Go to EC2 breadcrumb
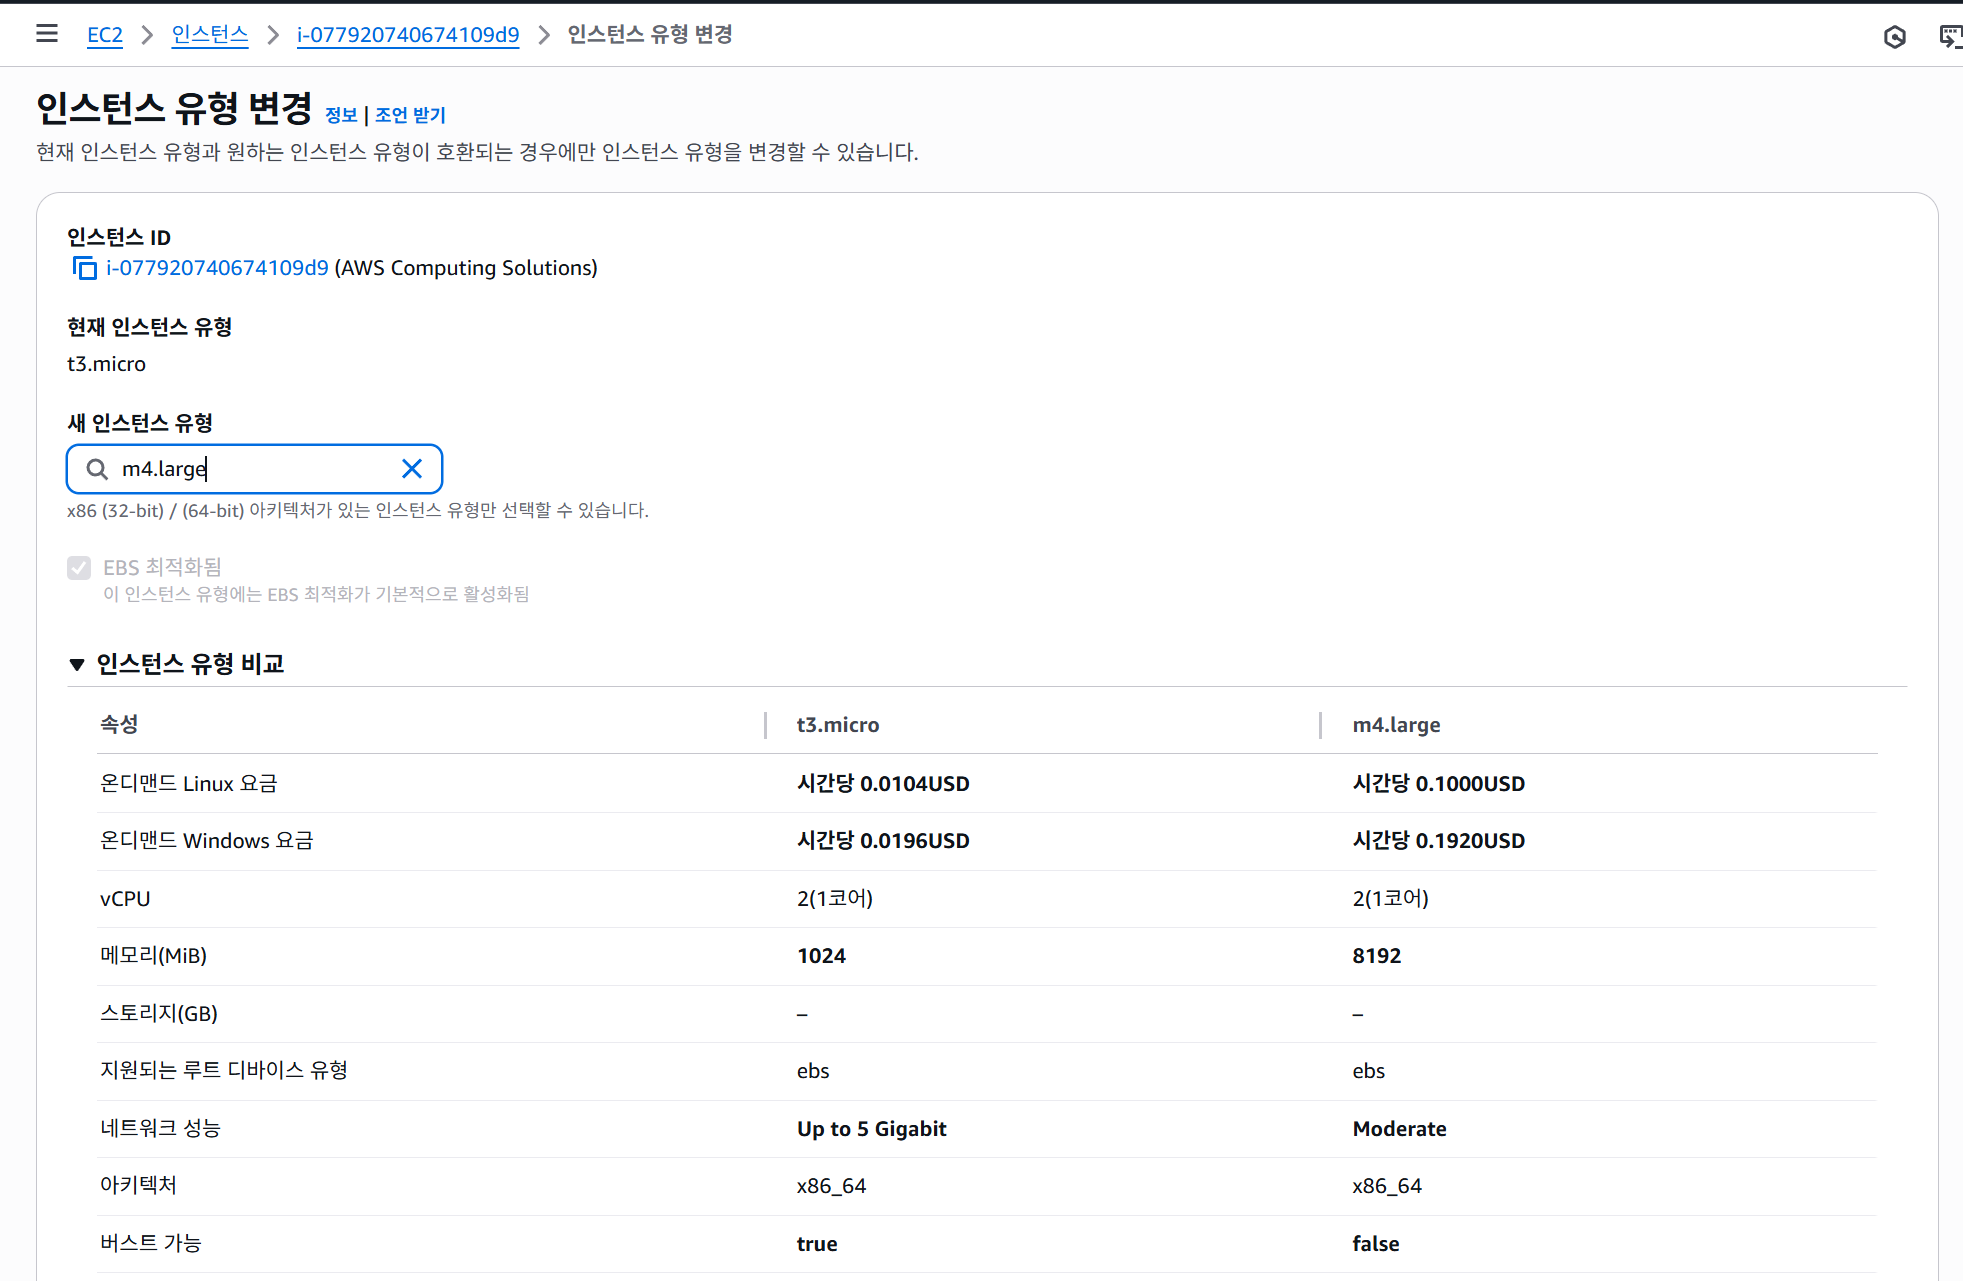The height and width of the screenshot is (1281, 1963). pos(104,35)
